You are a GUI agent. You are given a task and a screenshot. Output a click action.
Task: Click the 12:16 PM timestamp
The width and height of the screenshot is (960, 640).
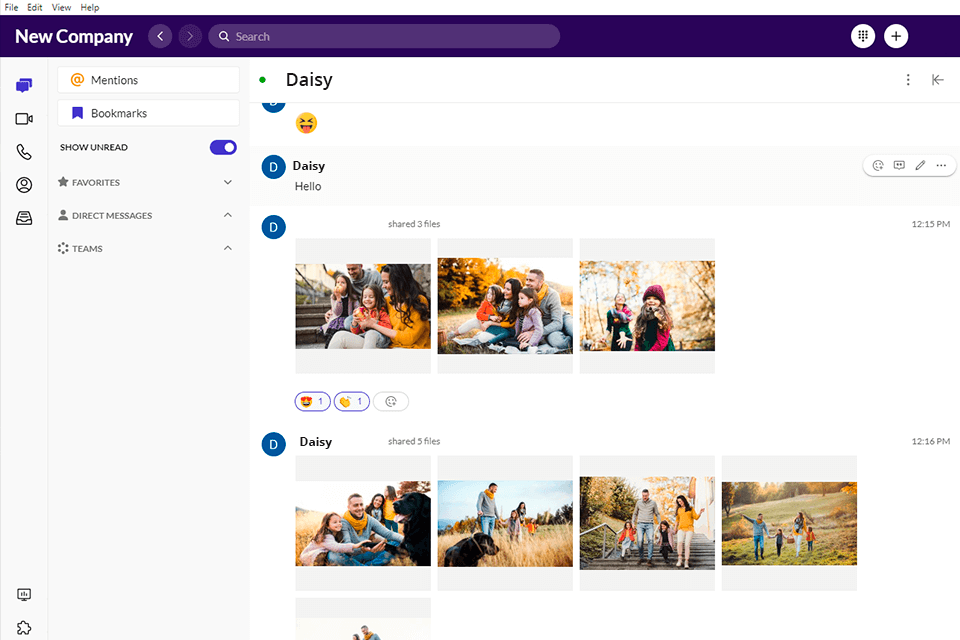(931, 441)
